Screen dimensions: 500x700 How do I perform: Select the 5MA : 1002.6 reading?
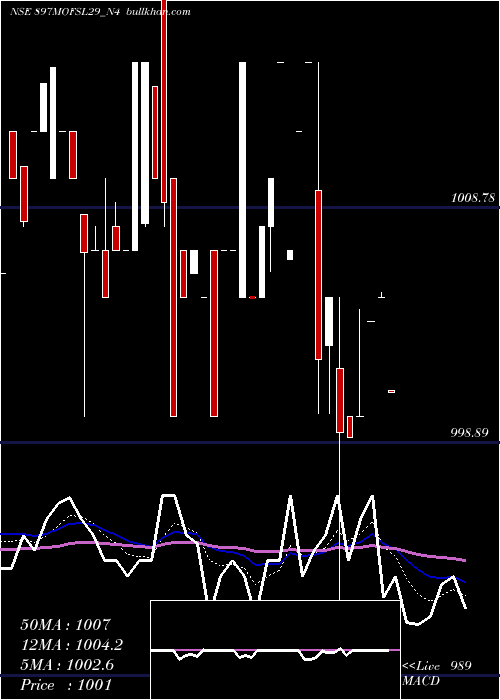67,665
